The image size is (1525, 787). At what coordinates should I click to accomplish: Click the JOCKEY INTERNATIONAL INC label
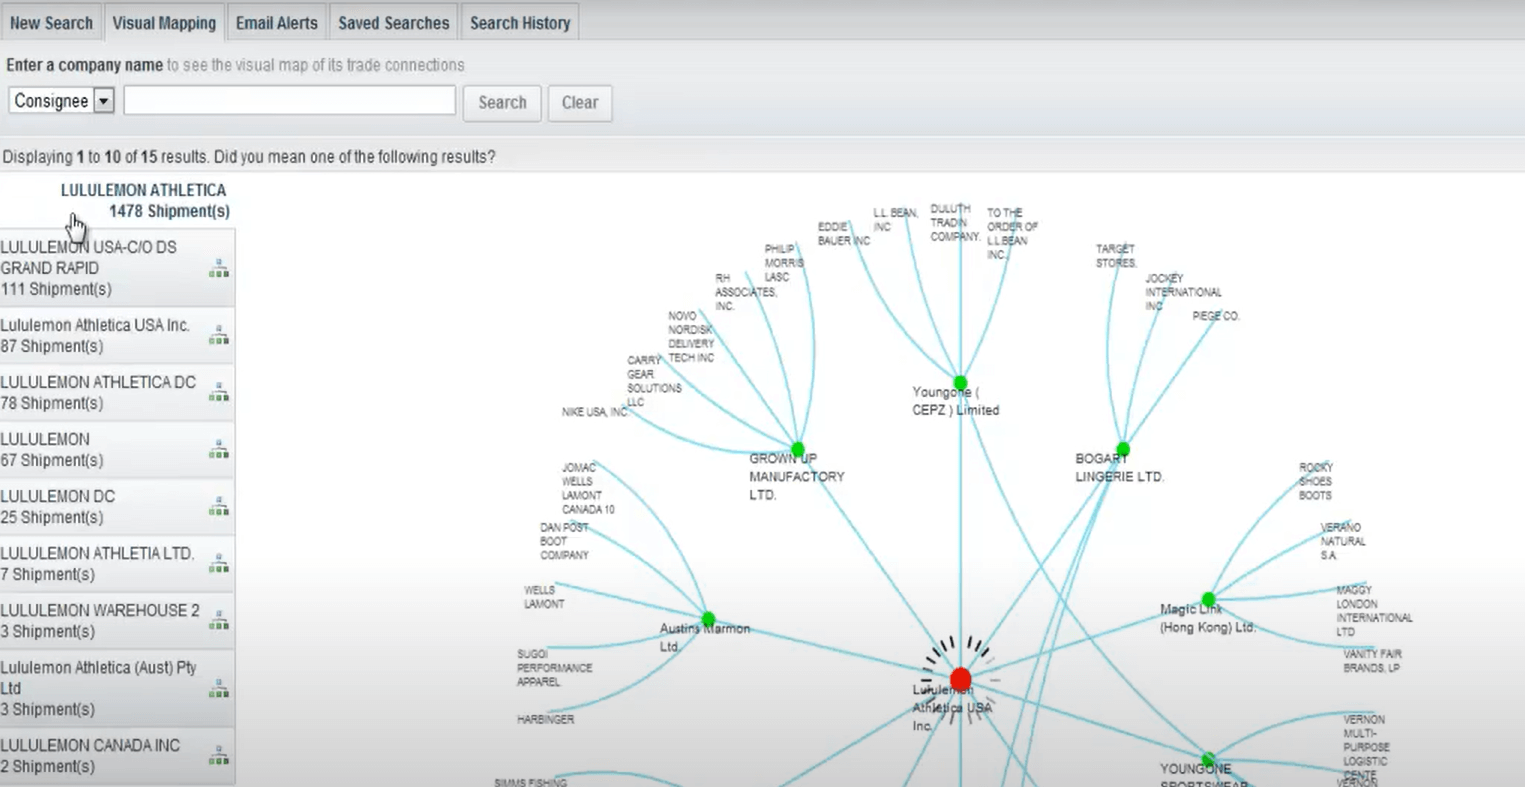coord(1183,292)
